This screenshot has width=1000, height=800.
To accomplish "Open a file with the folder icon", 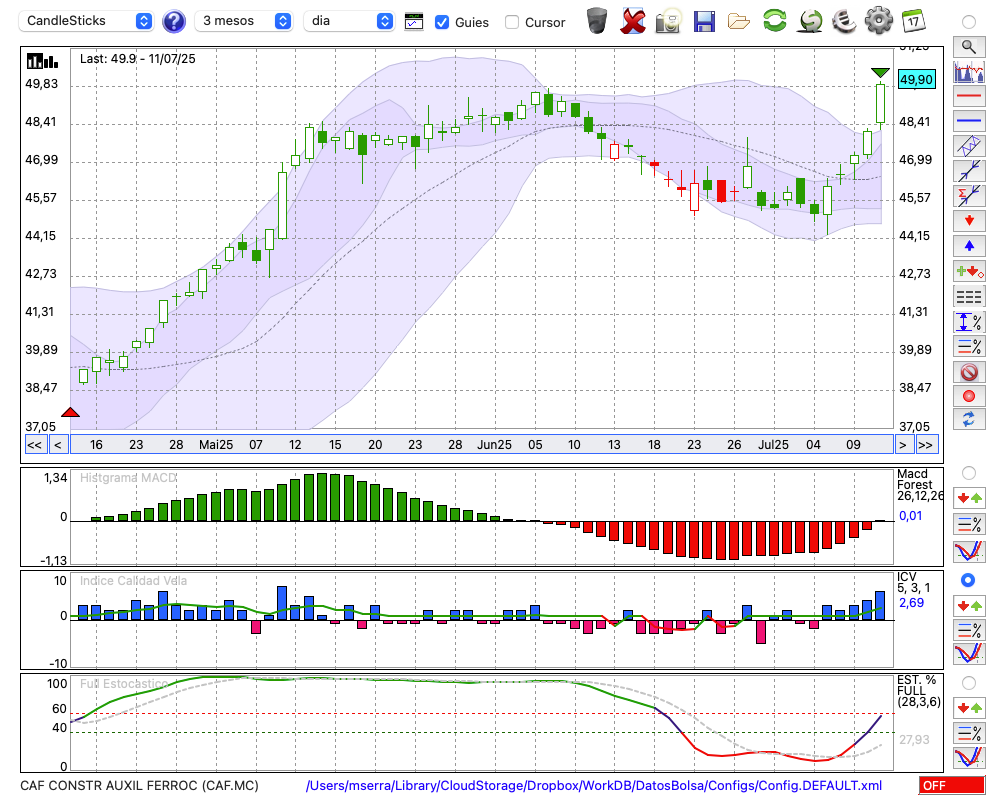I will [x=739, y=22].
